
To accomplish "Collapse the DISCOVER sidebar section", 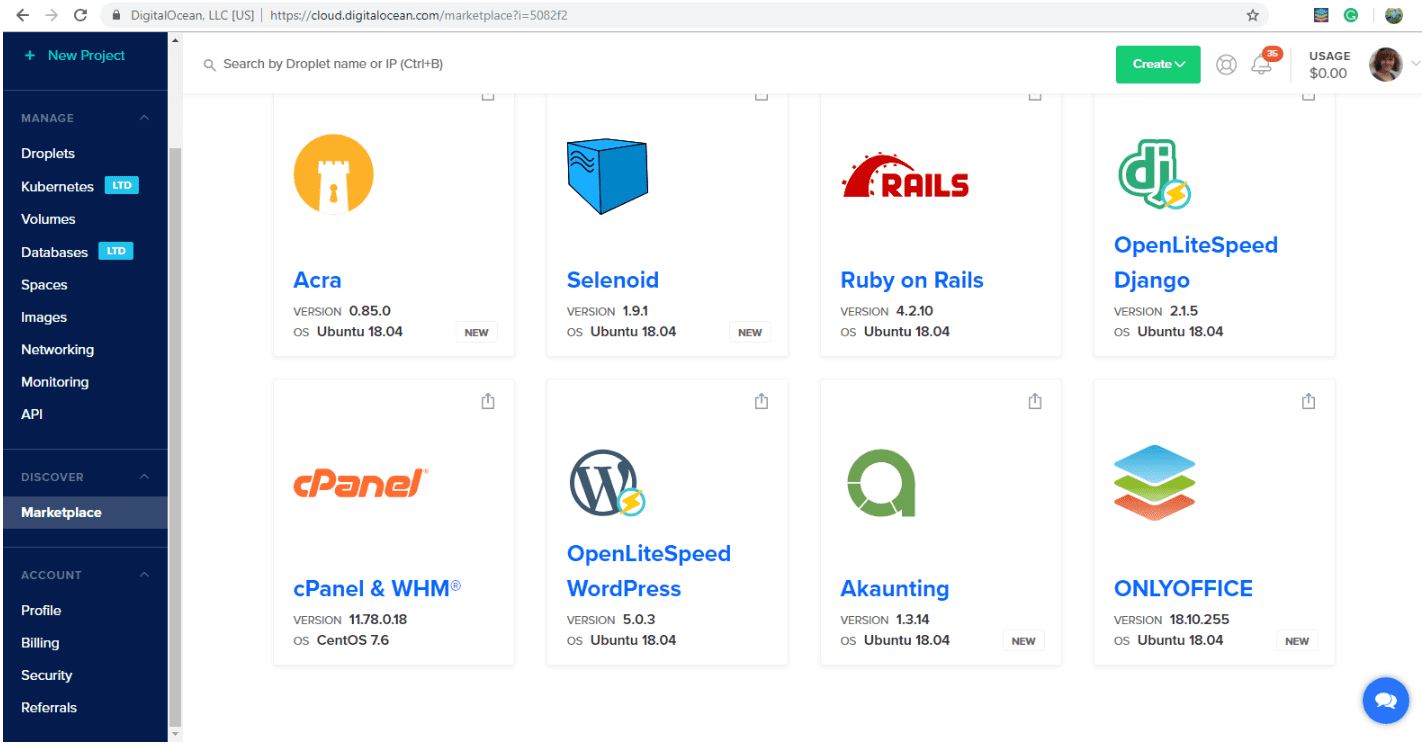I will [144, 477].
